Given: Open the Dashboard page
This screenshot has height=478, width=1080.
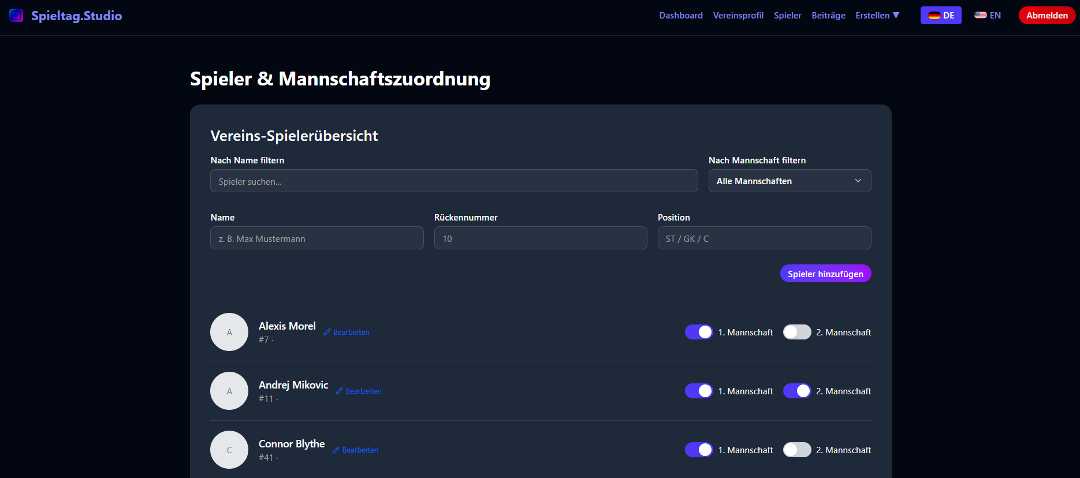Looking at the screenshot, I should 680,15.
